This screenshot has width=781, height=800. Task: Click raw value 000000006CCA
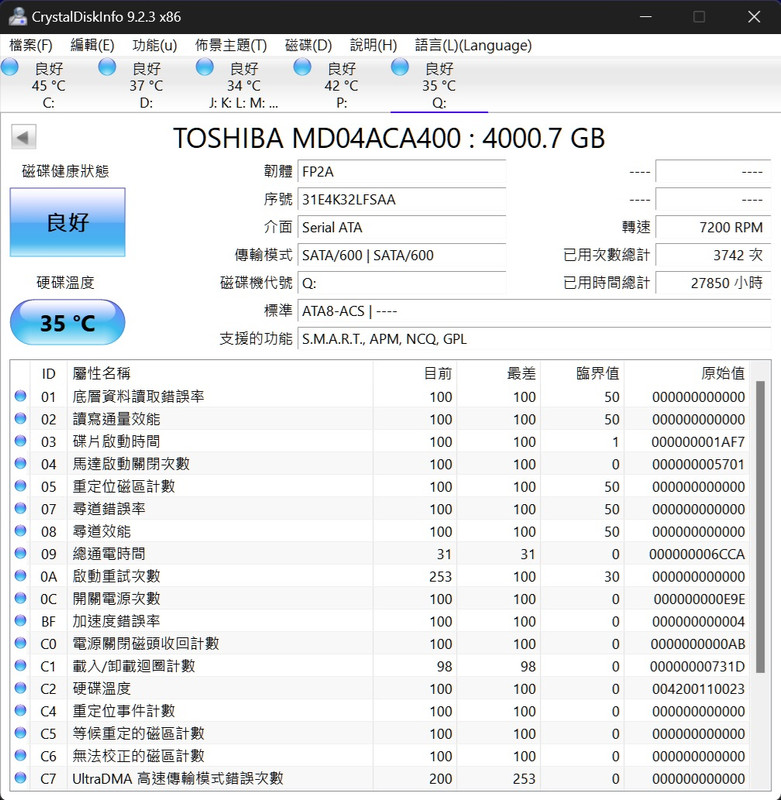point(697,554)
